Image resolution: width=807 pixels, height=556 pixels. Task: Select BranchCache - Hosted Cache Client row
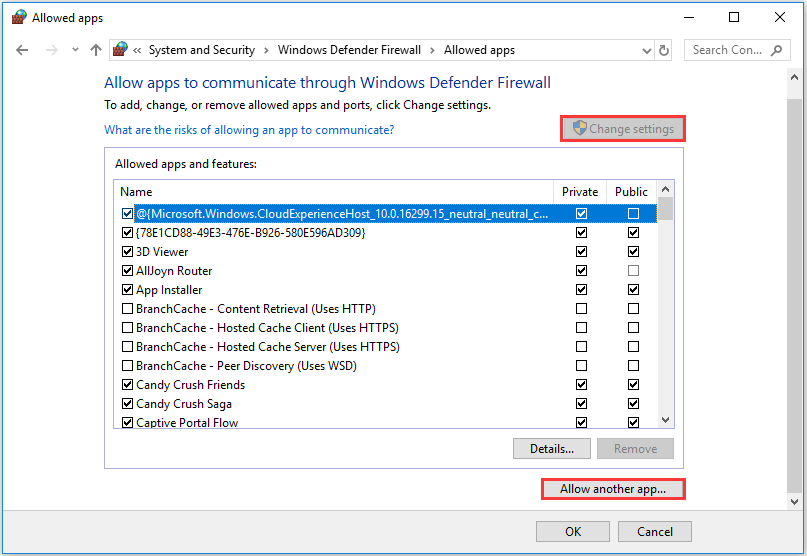tap(385, 328)
